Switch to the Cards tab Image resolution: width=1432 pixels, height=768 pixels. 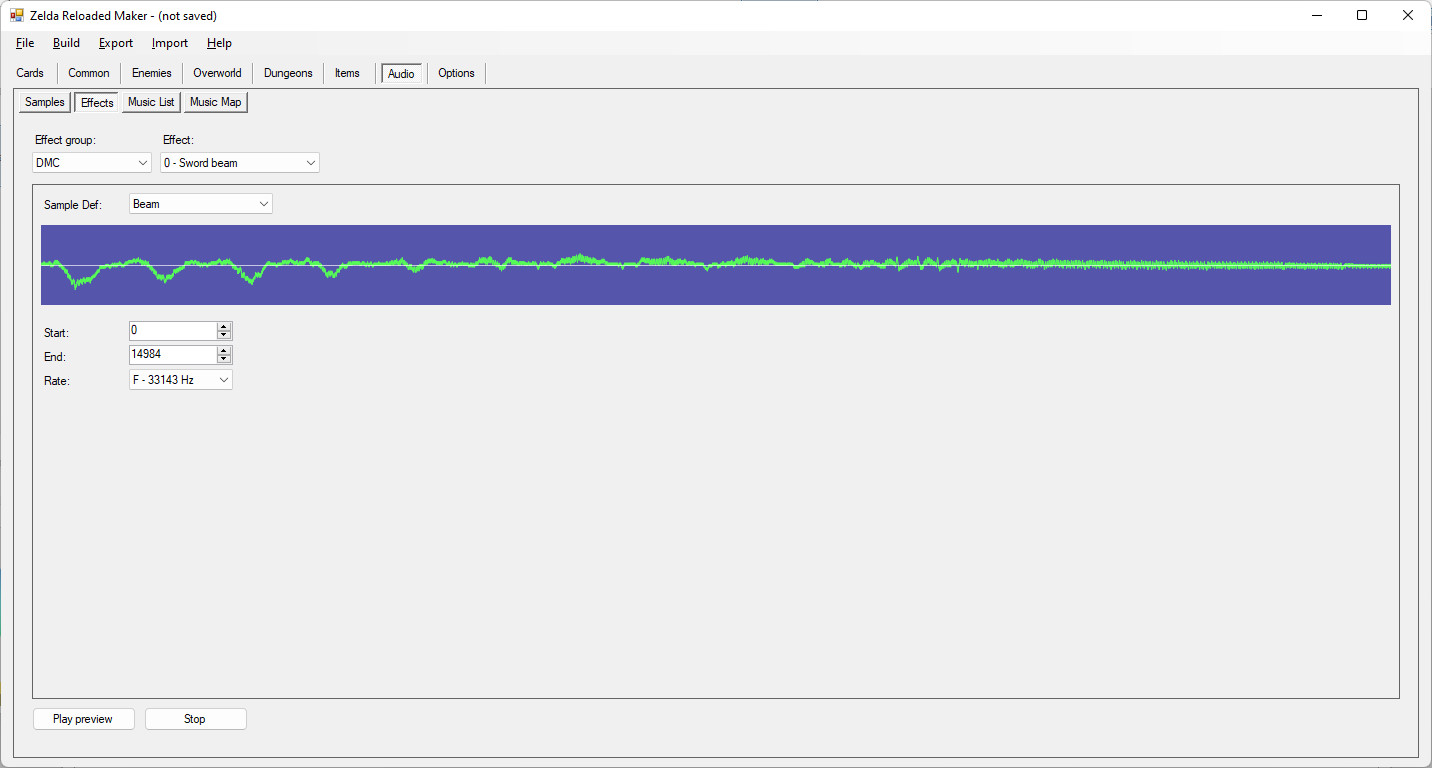coord(30,73)
